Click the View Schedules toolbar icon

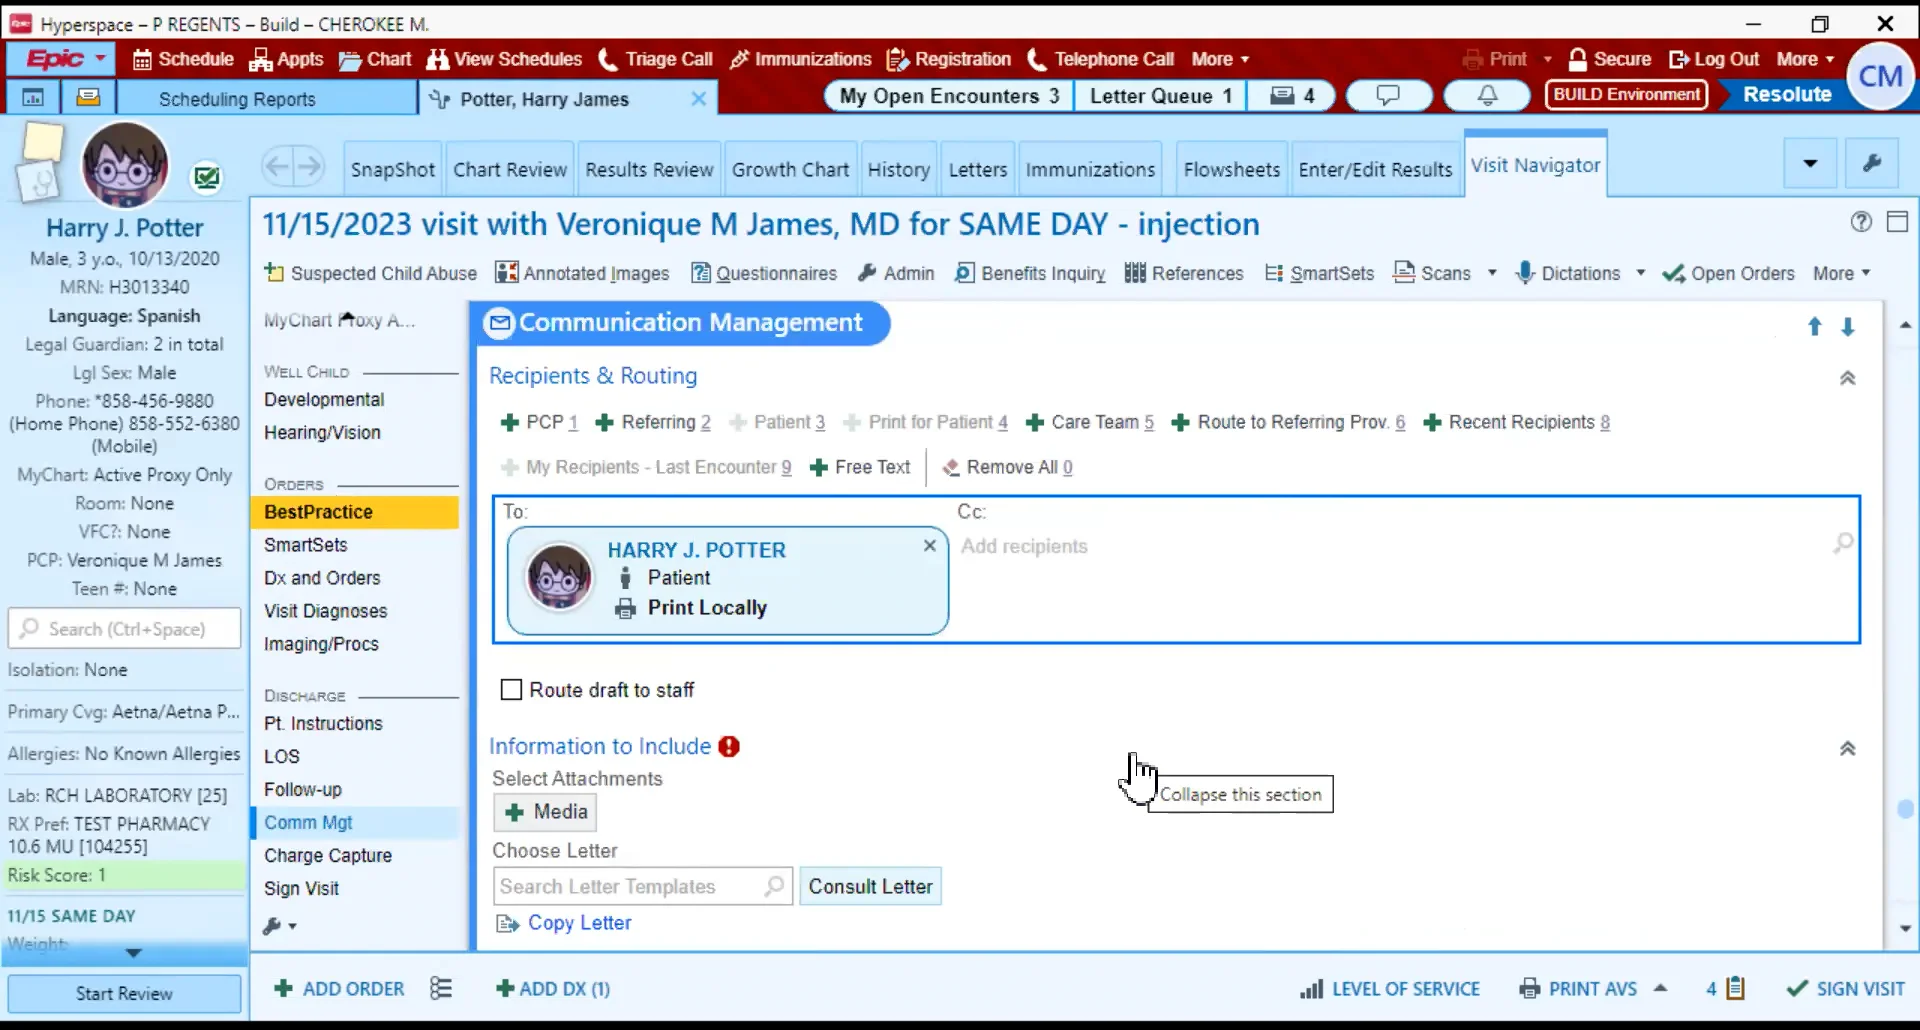pos(437,59)
